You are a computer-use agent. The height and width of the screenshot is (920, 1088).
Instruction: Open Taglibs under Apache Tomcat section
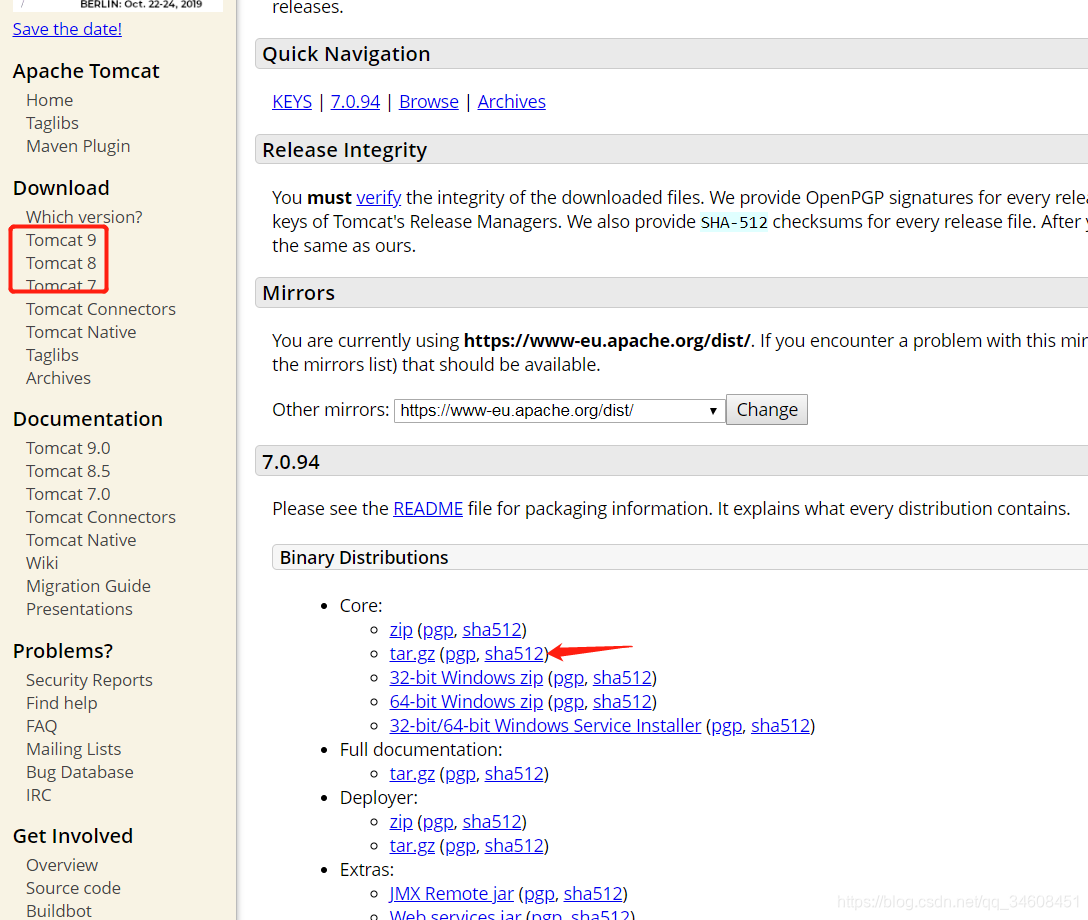point(52,123)
